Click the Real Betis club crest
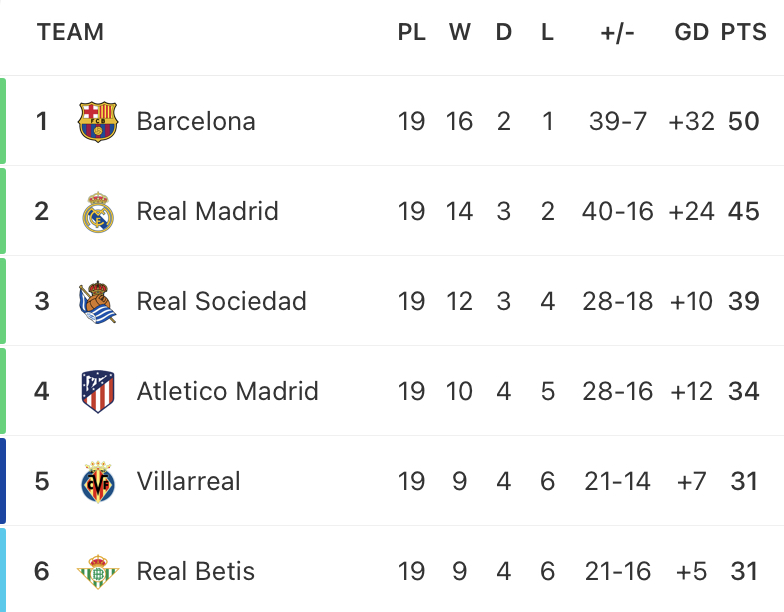784x612 pixels. coord(98,572)
